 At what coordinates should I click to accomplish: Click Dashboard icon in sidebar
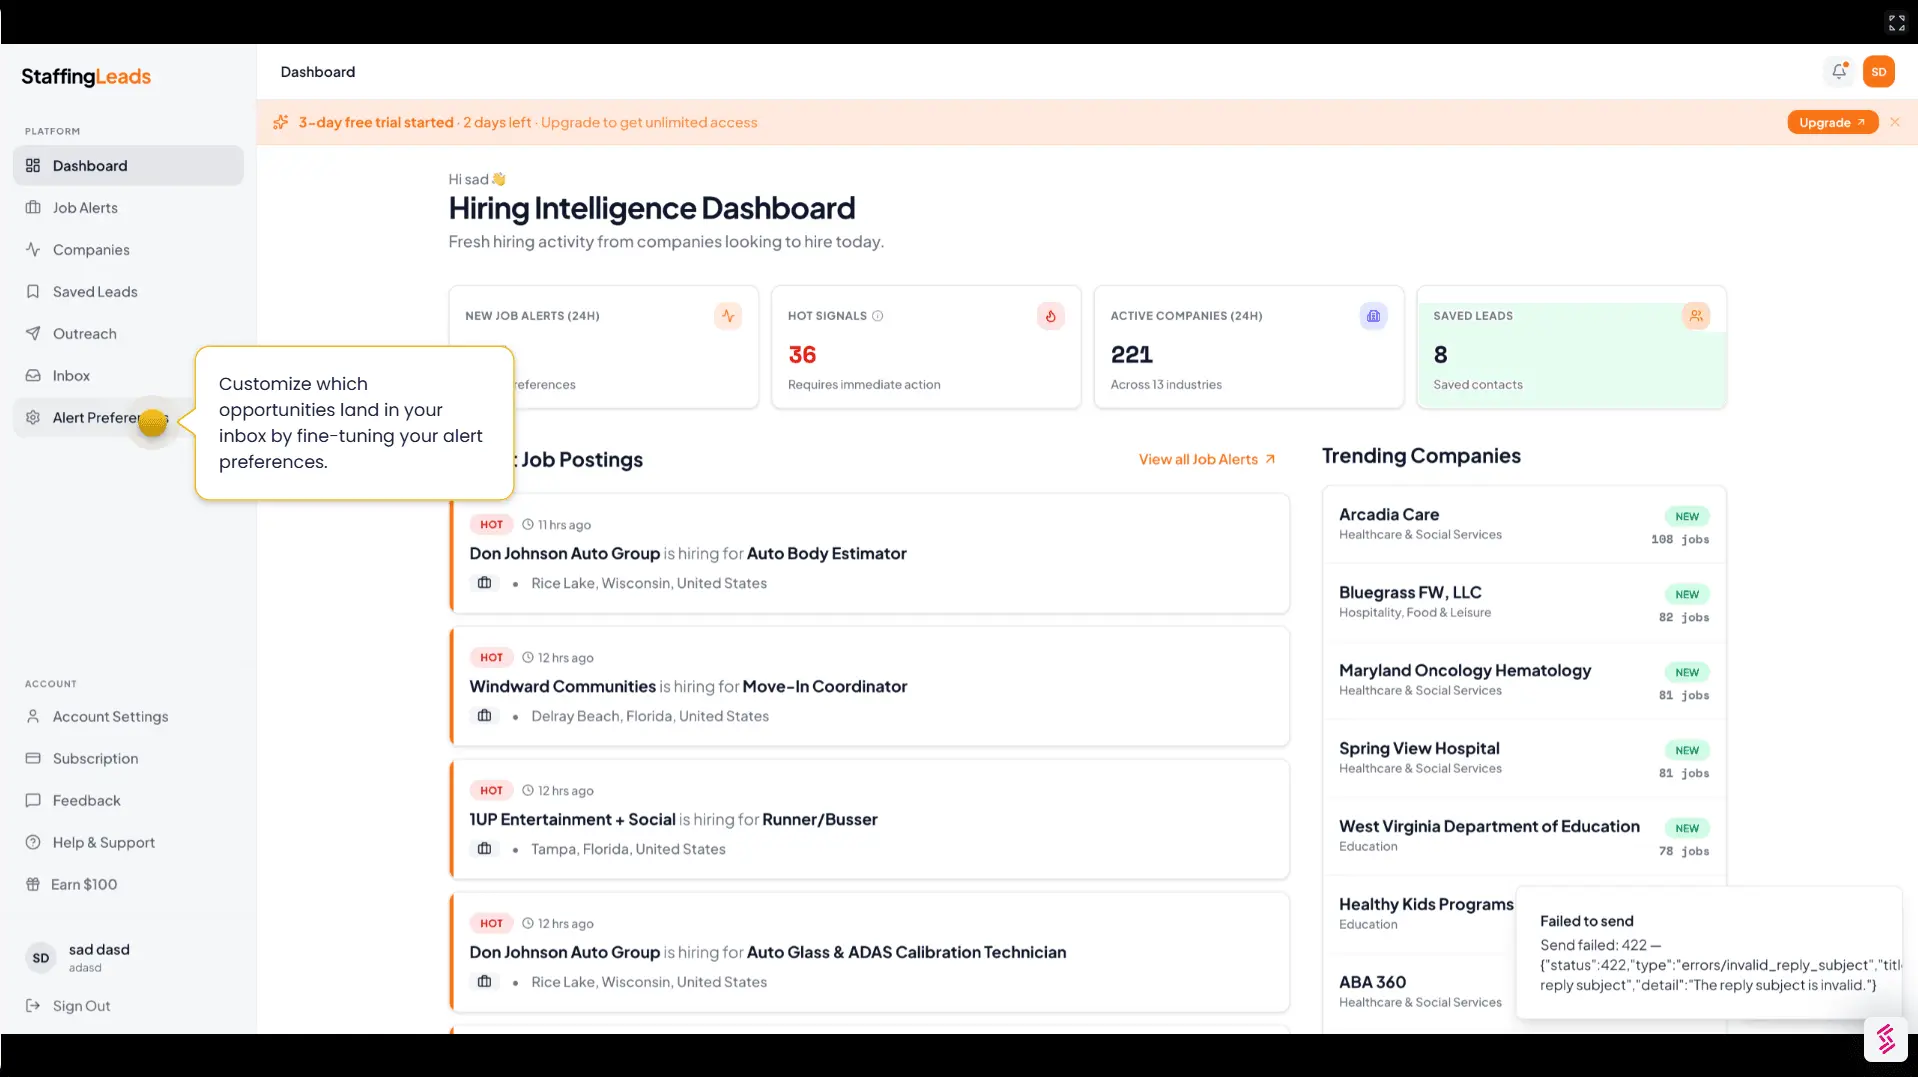33,166
